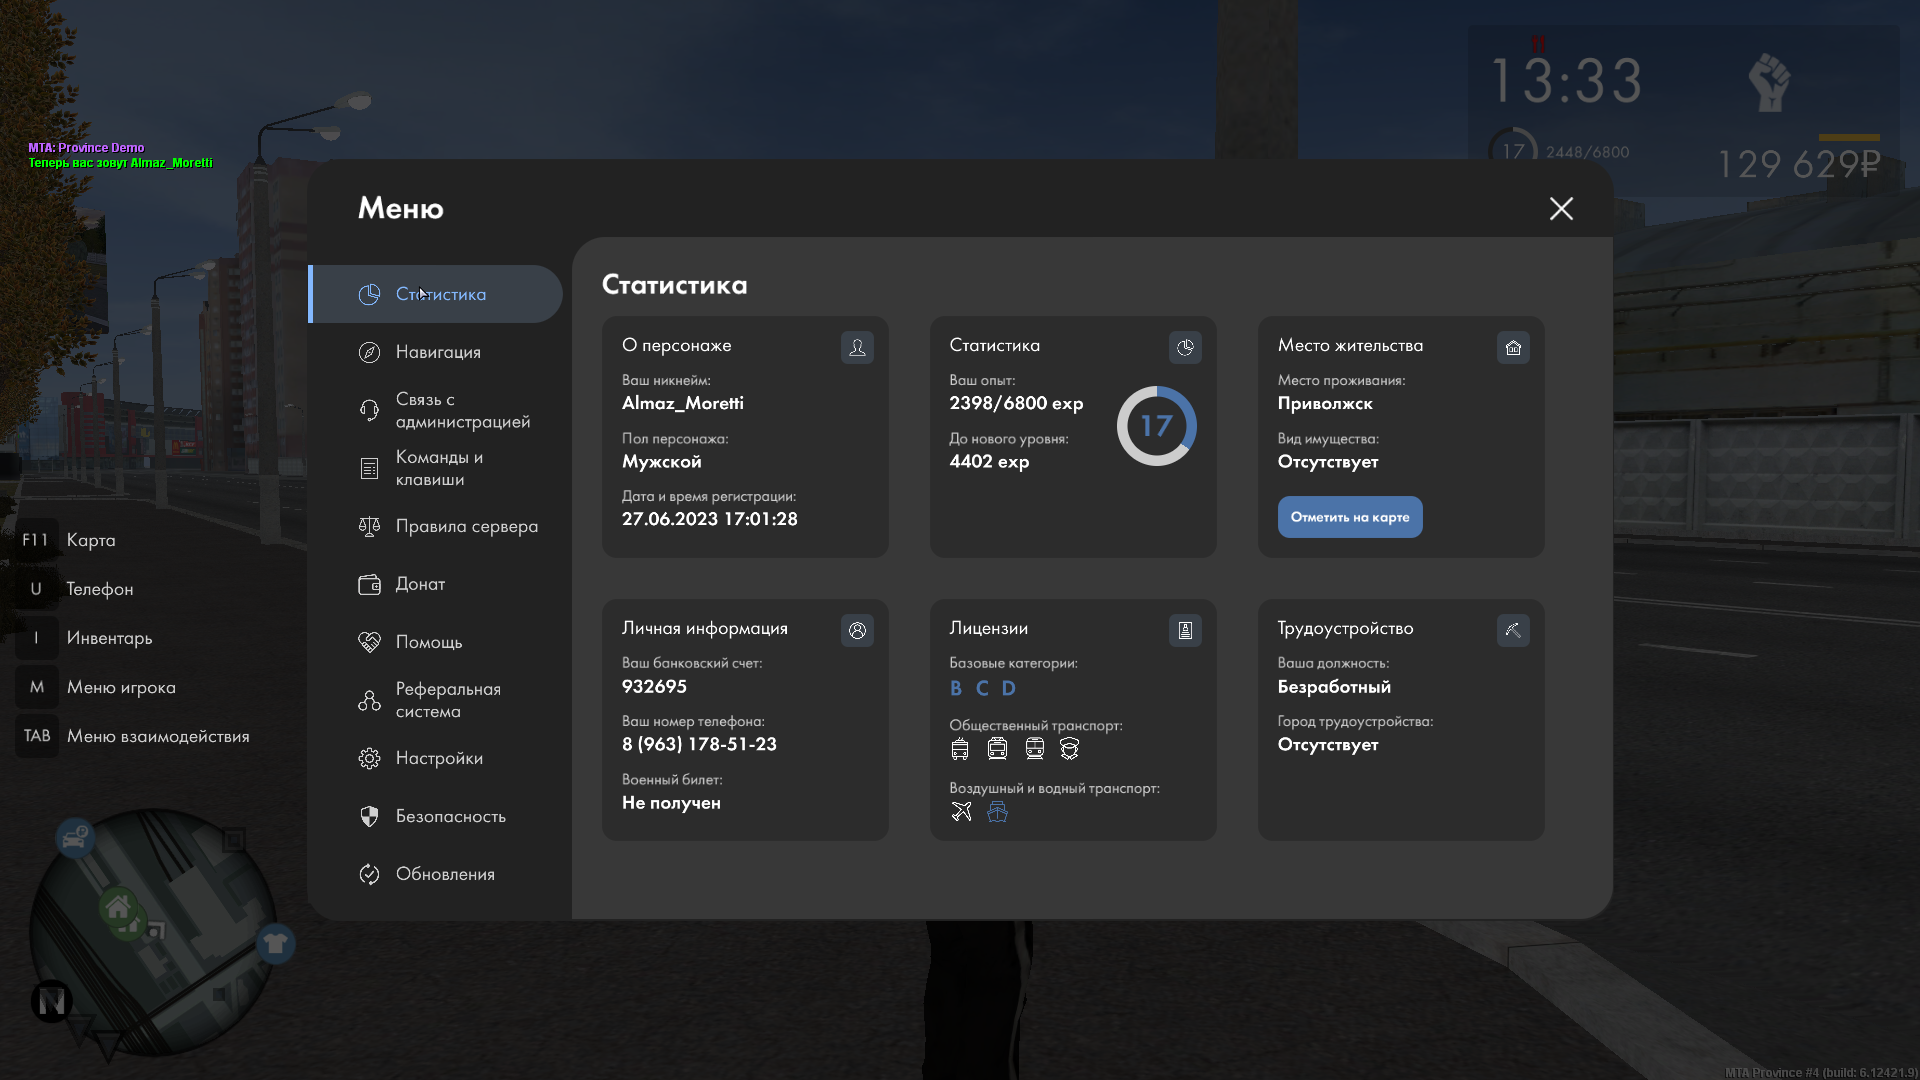Viewport: 1920px width, 1080px height.
Task: Click the pie chart icon in Статистика card
Action: (x=1185, y=347)
